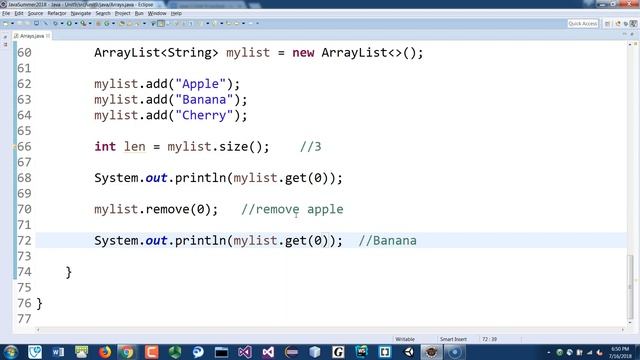Close the Arrays.java editor tab
This screenshot has height=360, width=640.
click(x=48, y=36)
